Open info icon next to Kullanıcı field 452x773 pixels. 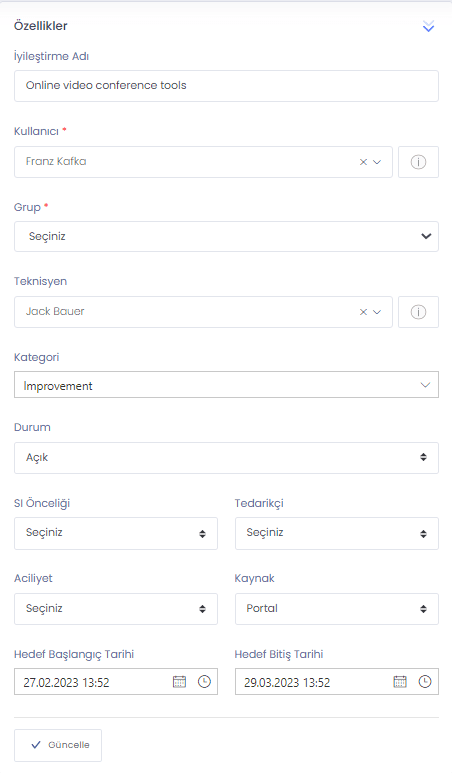(x=418, y=162)
